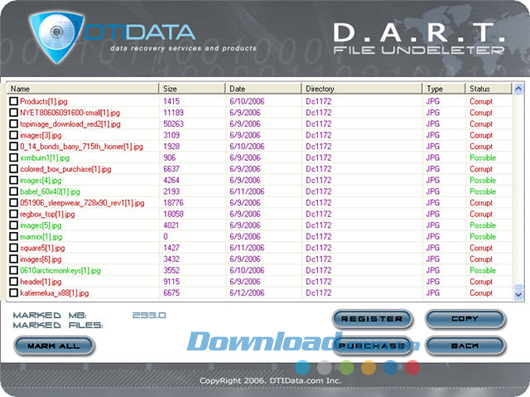Screen dimensions: 530x397
Task: Click the scrollbar down arrow
Action: click(x=518, y=295)
